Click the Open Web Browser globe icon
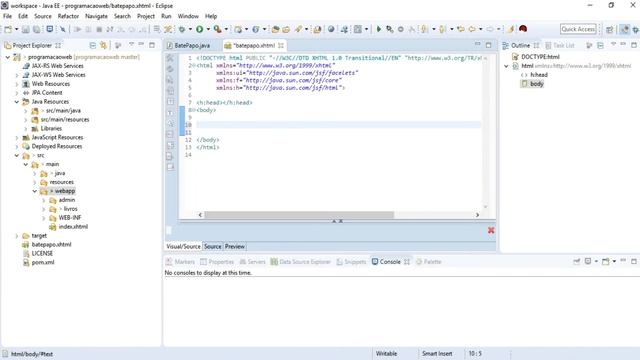Screen dimensions: 640x360 [331, 29]
